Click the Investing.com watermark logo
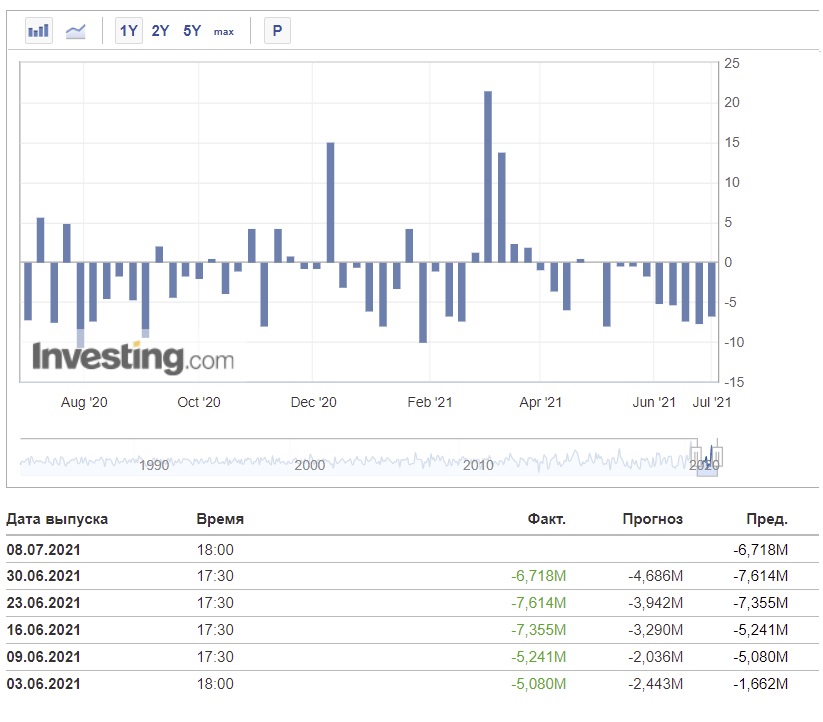The image size is (823, 722). tap(133, 358)
